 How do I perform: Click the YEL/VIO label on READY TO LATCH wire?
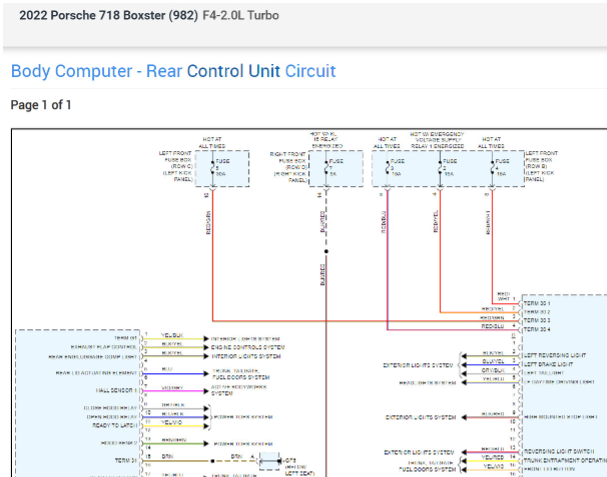point(172,422)
